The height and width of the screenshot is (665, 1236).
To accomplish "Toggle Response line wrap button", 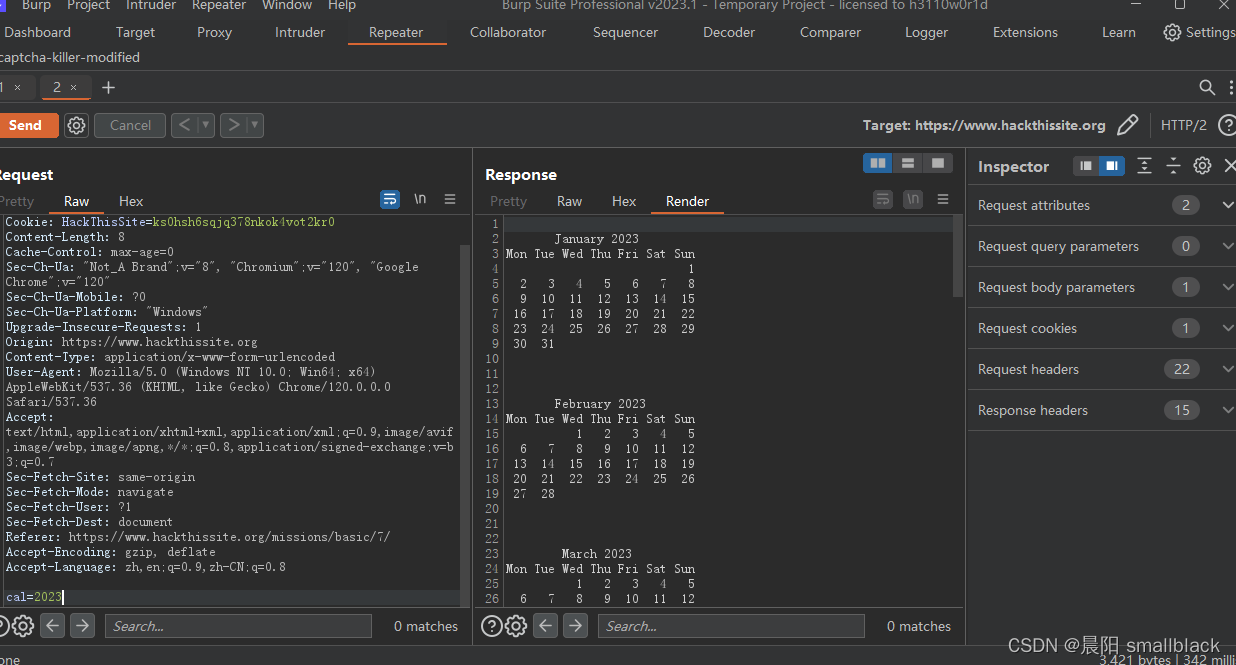I will tap(883, 200).
